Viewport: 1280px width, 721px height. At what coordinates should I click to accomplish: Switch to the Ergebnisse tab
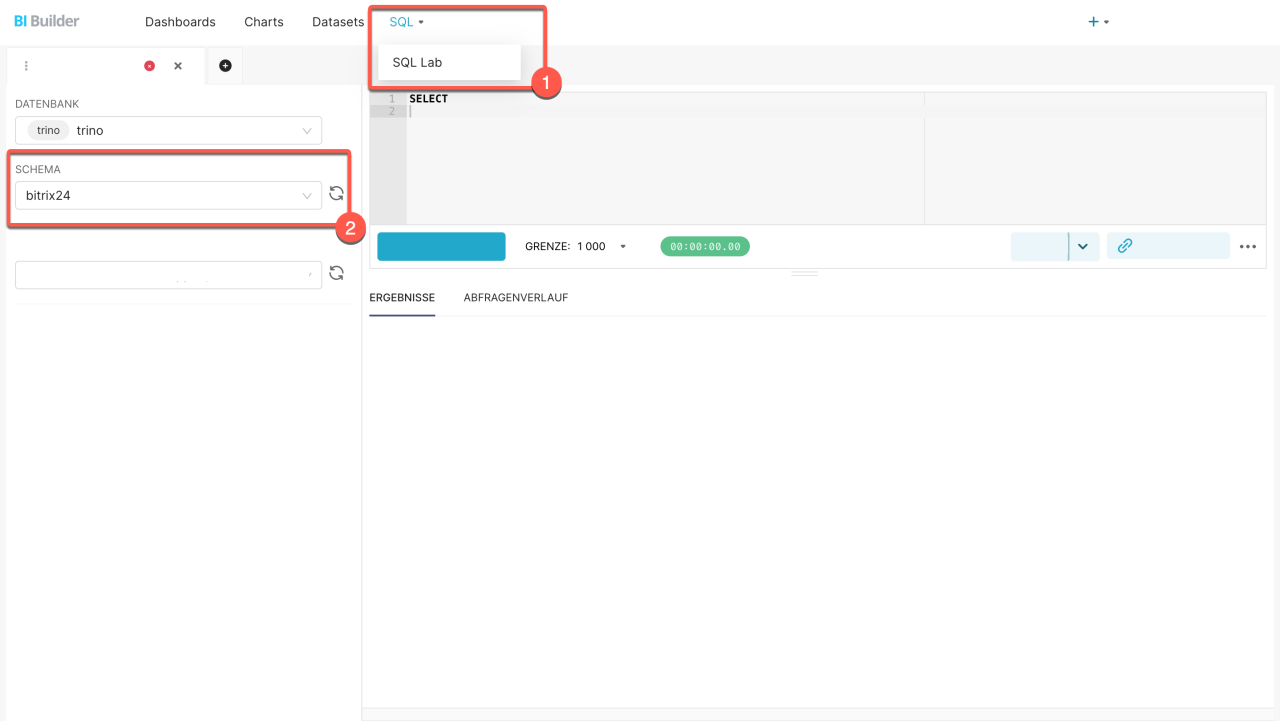(x=402, y=298)
